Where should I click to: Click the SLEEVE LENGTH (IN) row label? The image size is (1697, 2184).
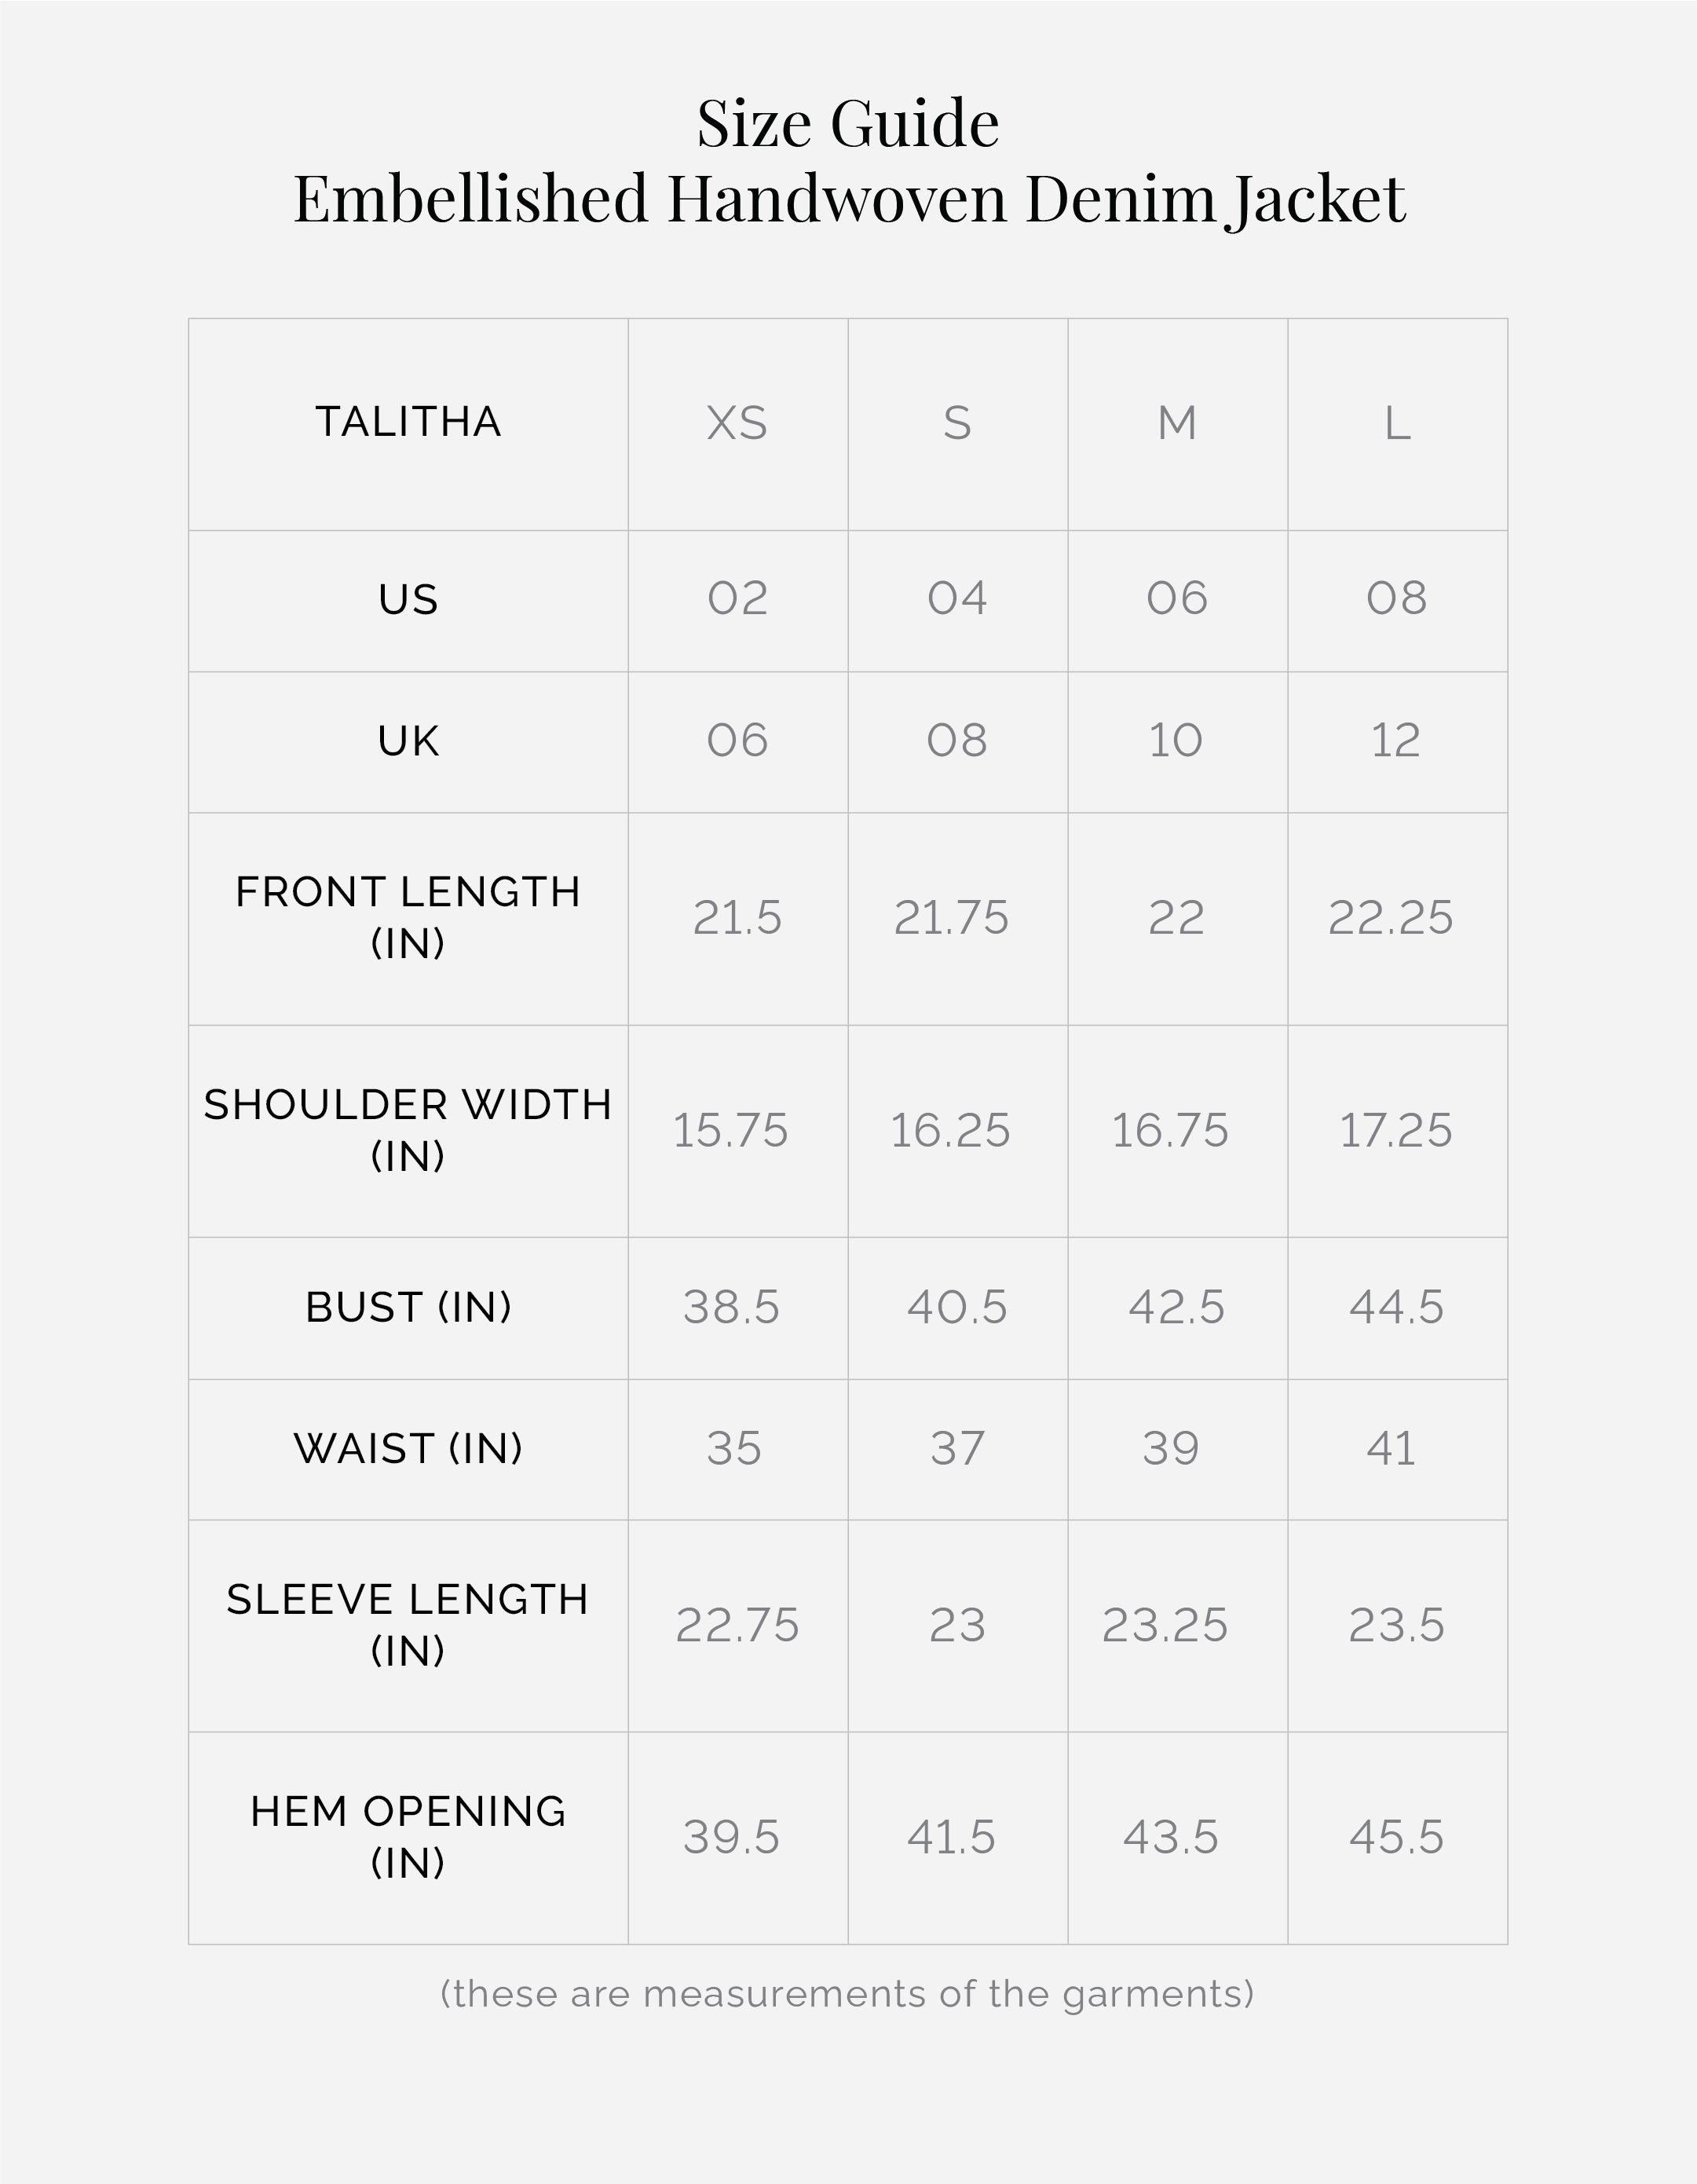pos(408,1625)
